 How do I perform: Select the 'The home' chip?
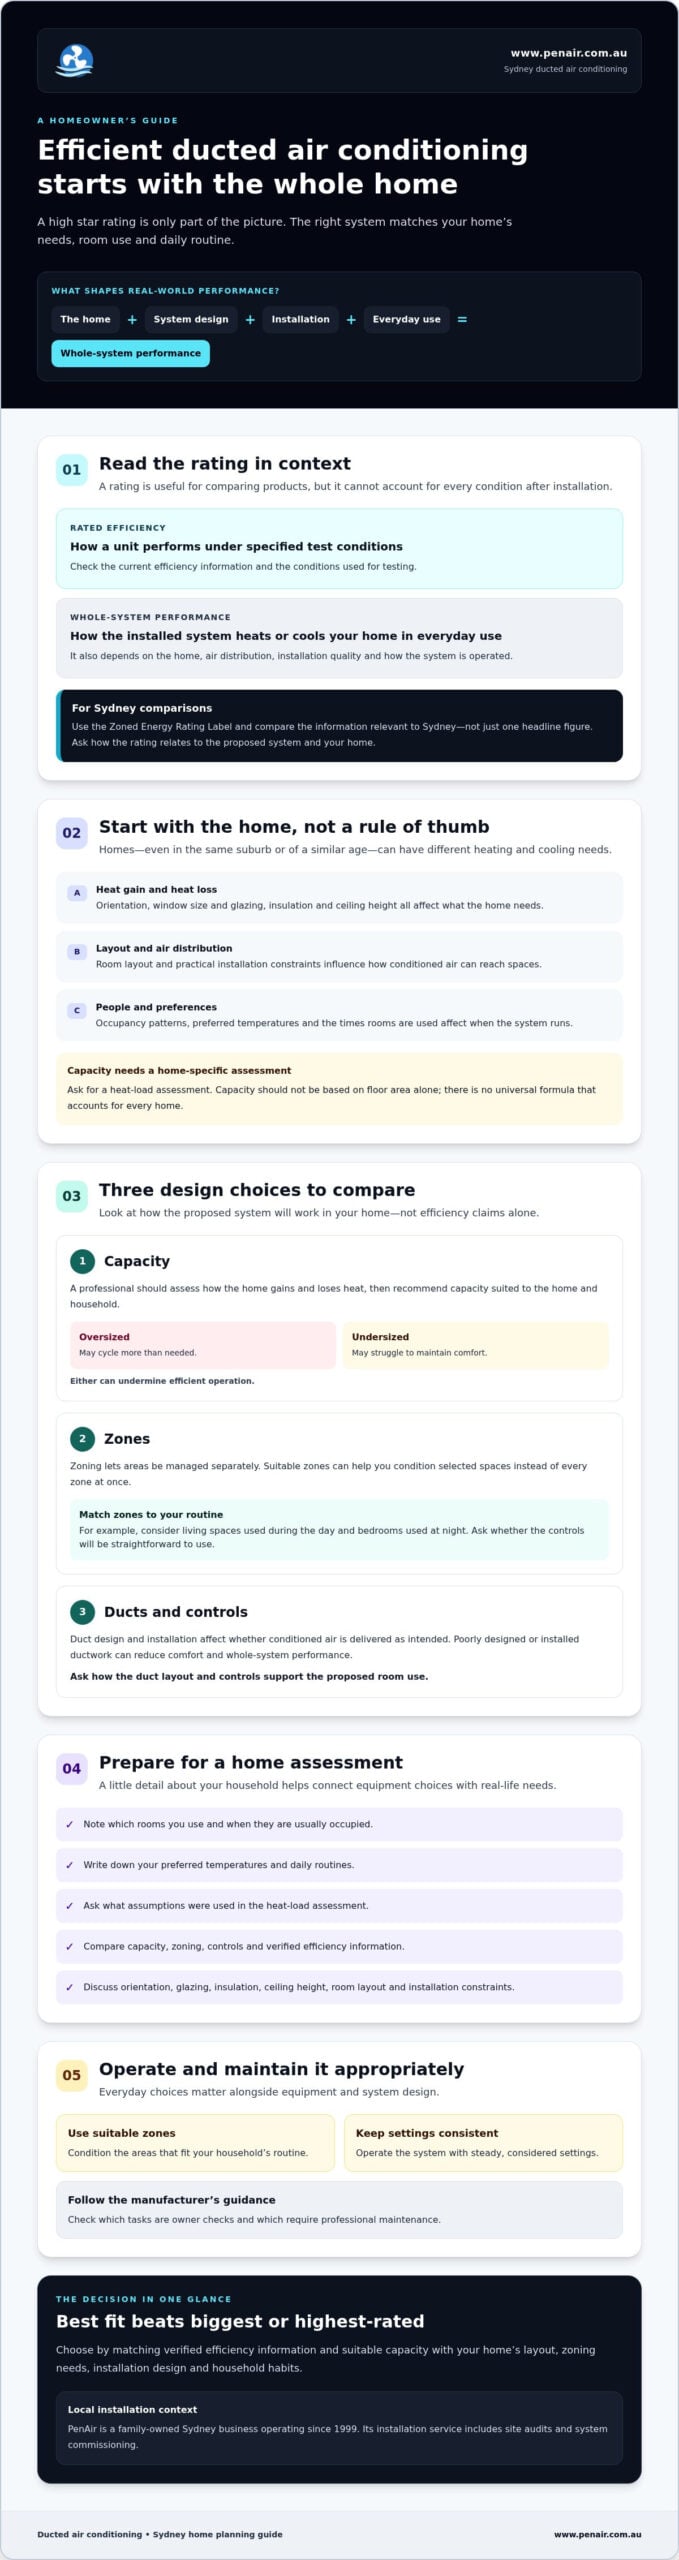pos(85,319)
